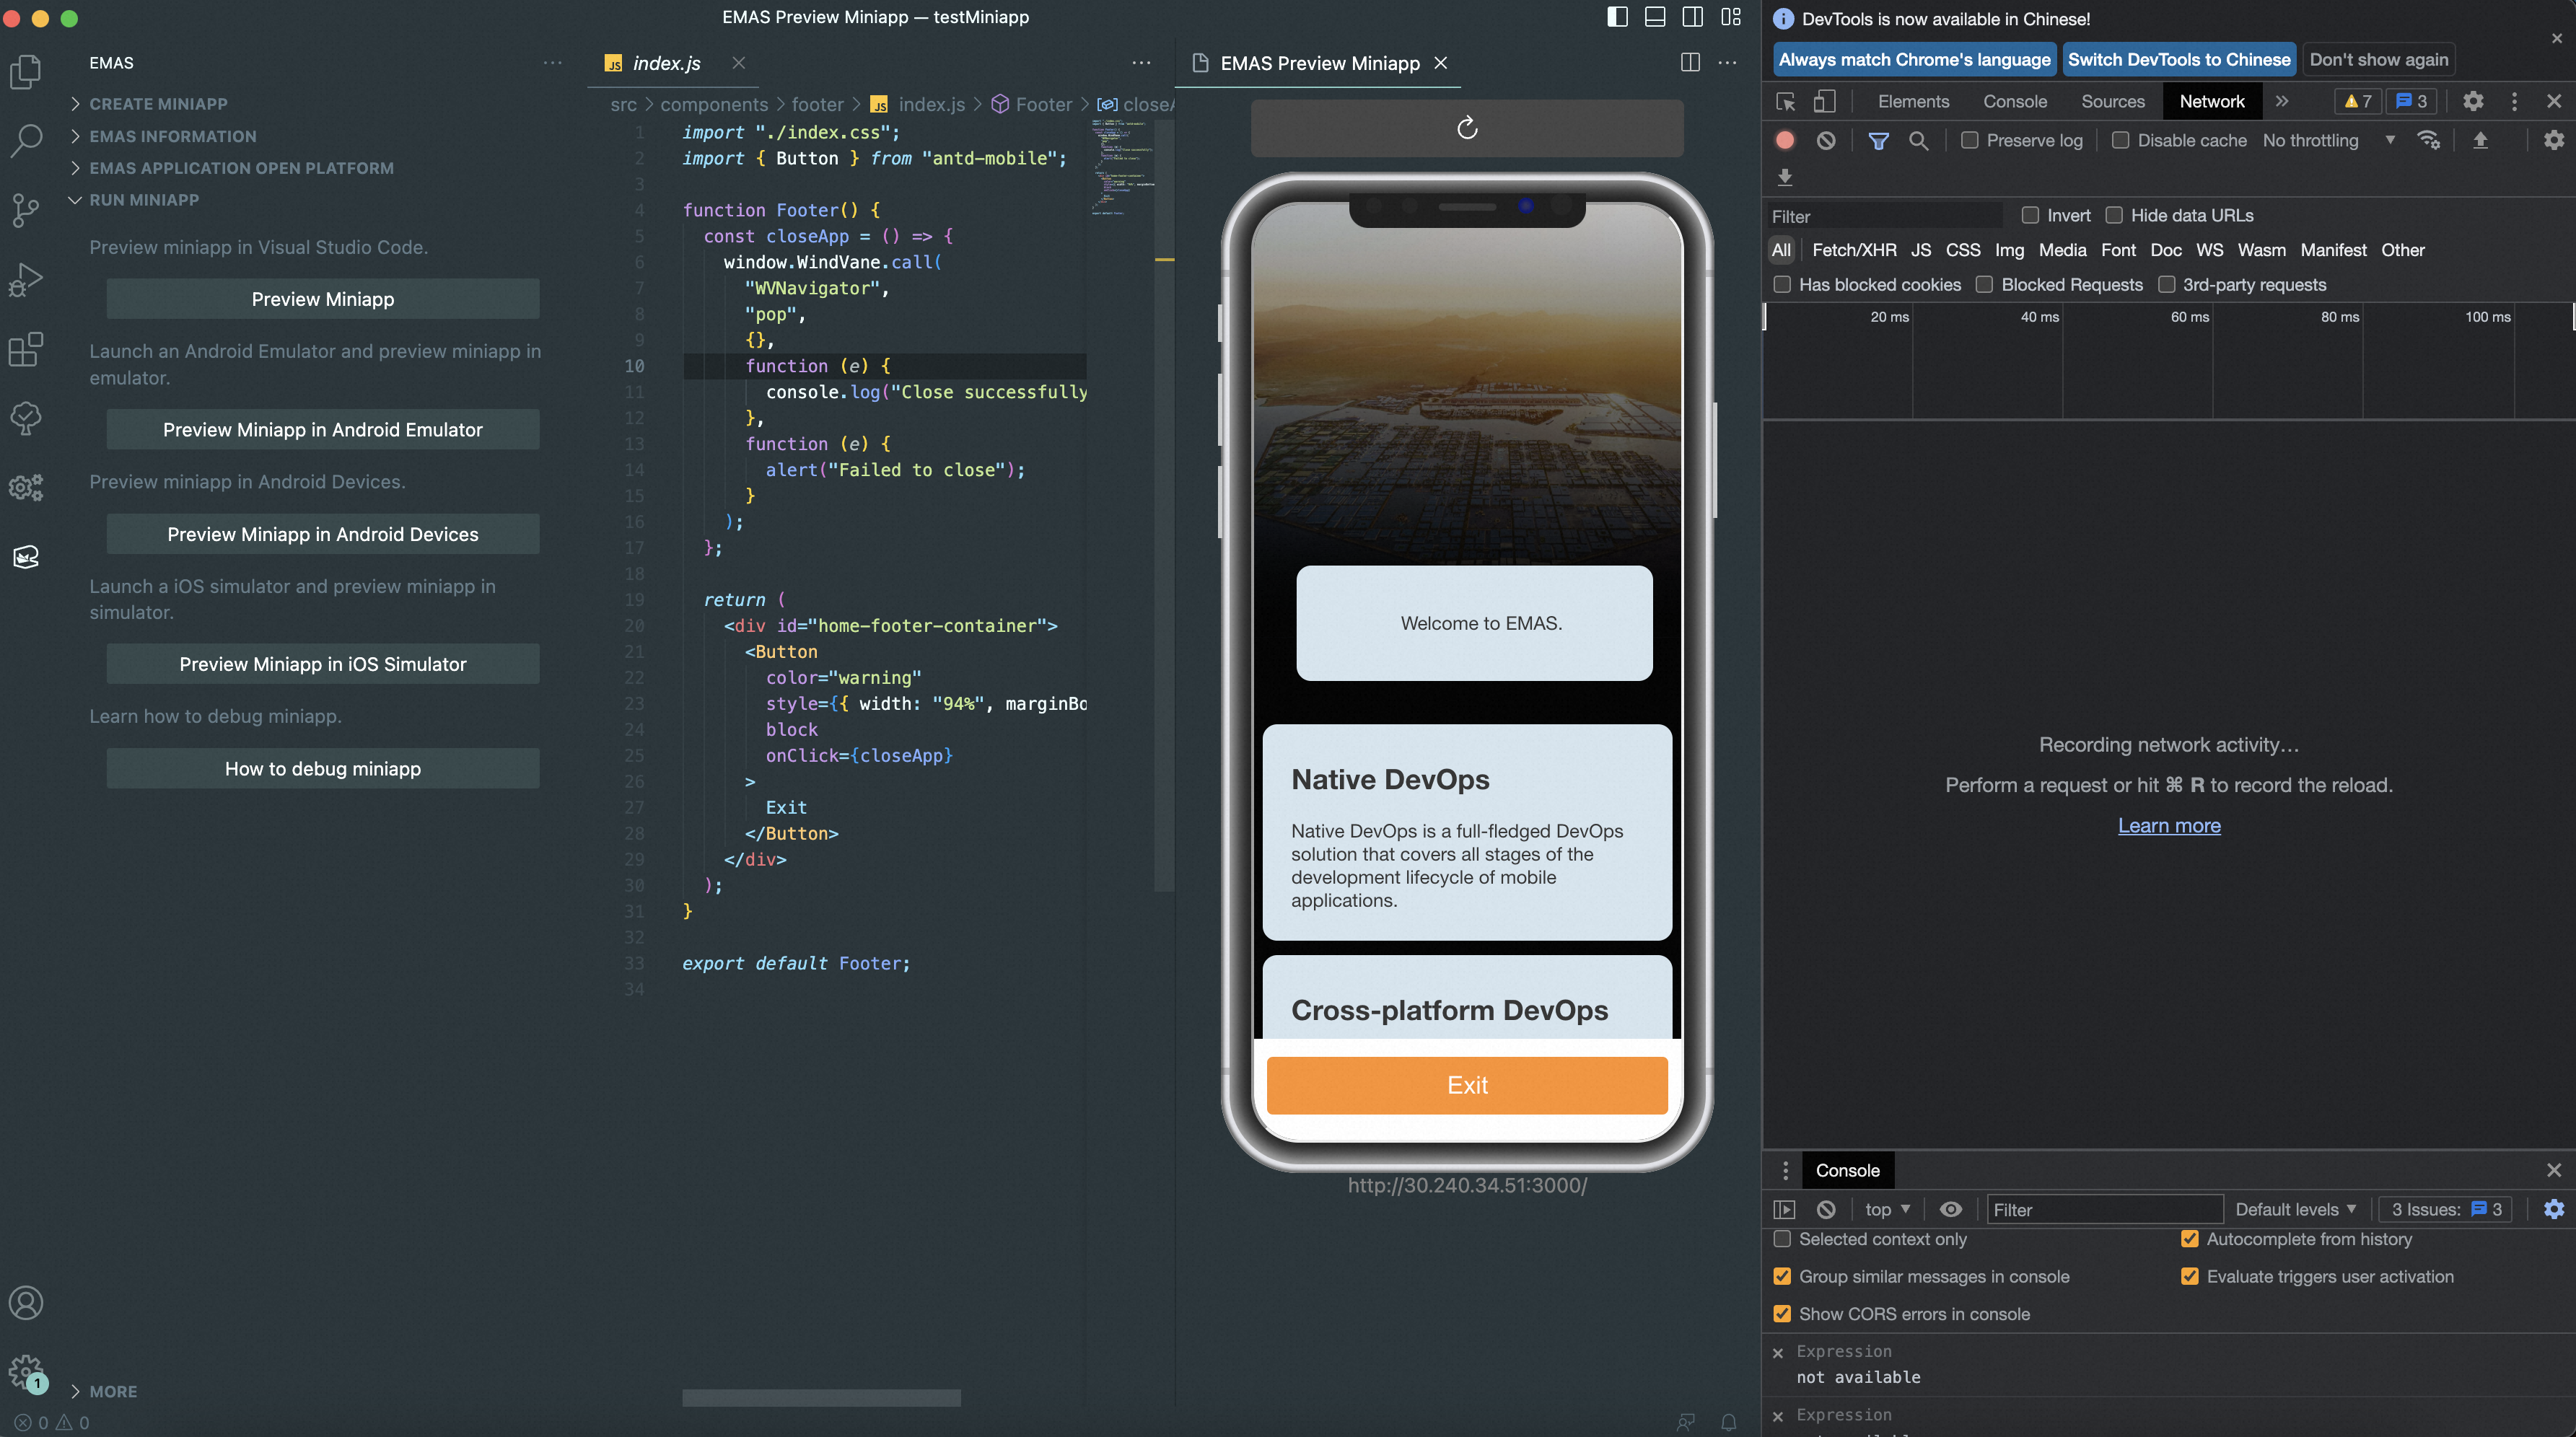Image resolution: width=2576 pixels, height=1437 pixels.
Task: Click the split editor icon in preview
Action: pyautogui.click(x=1690, y=63)
